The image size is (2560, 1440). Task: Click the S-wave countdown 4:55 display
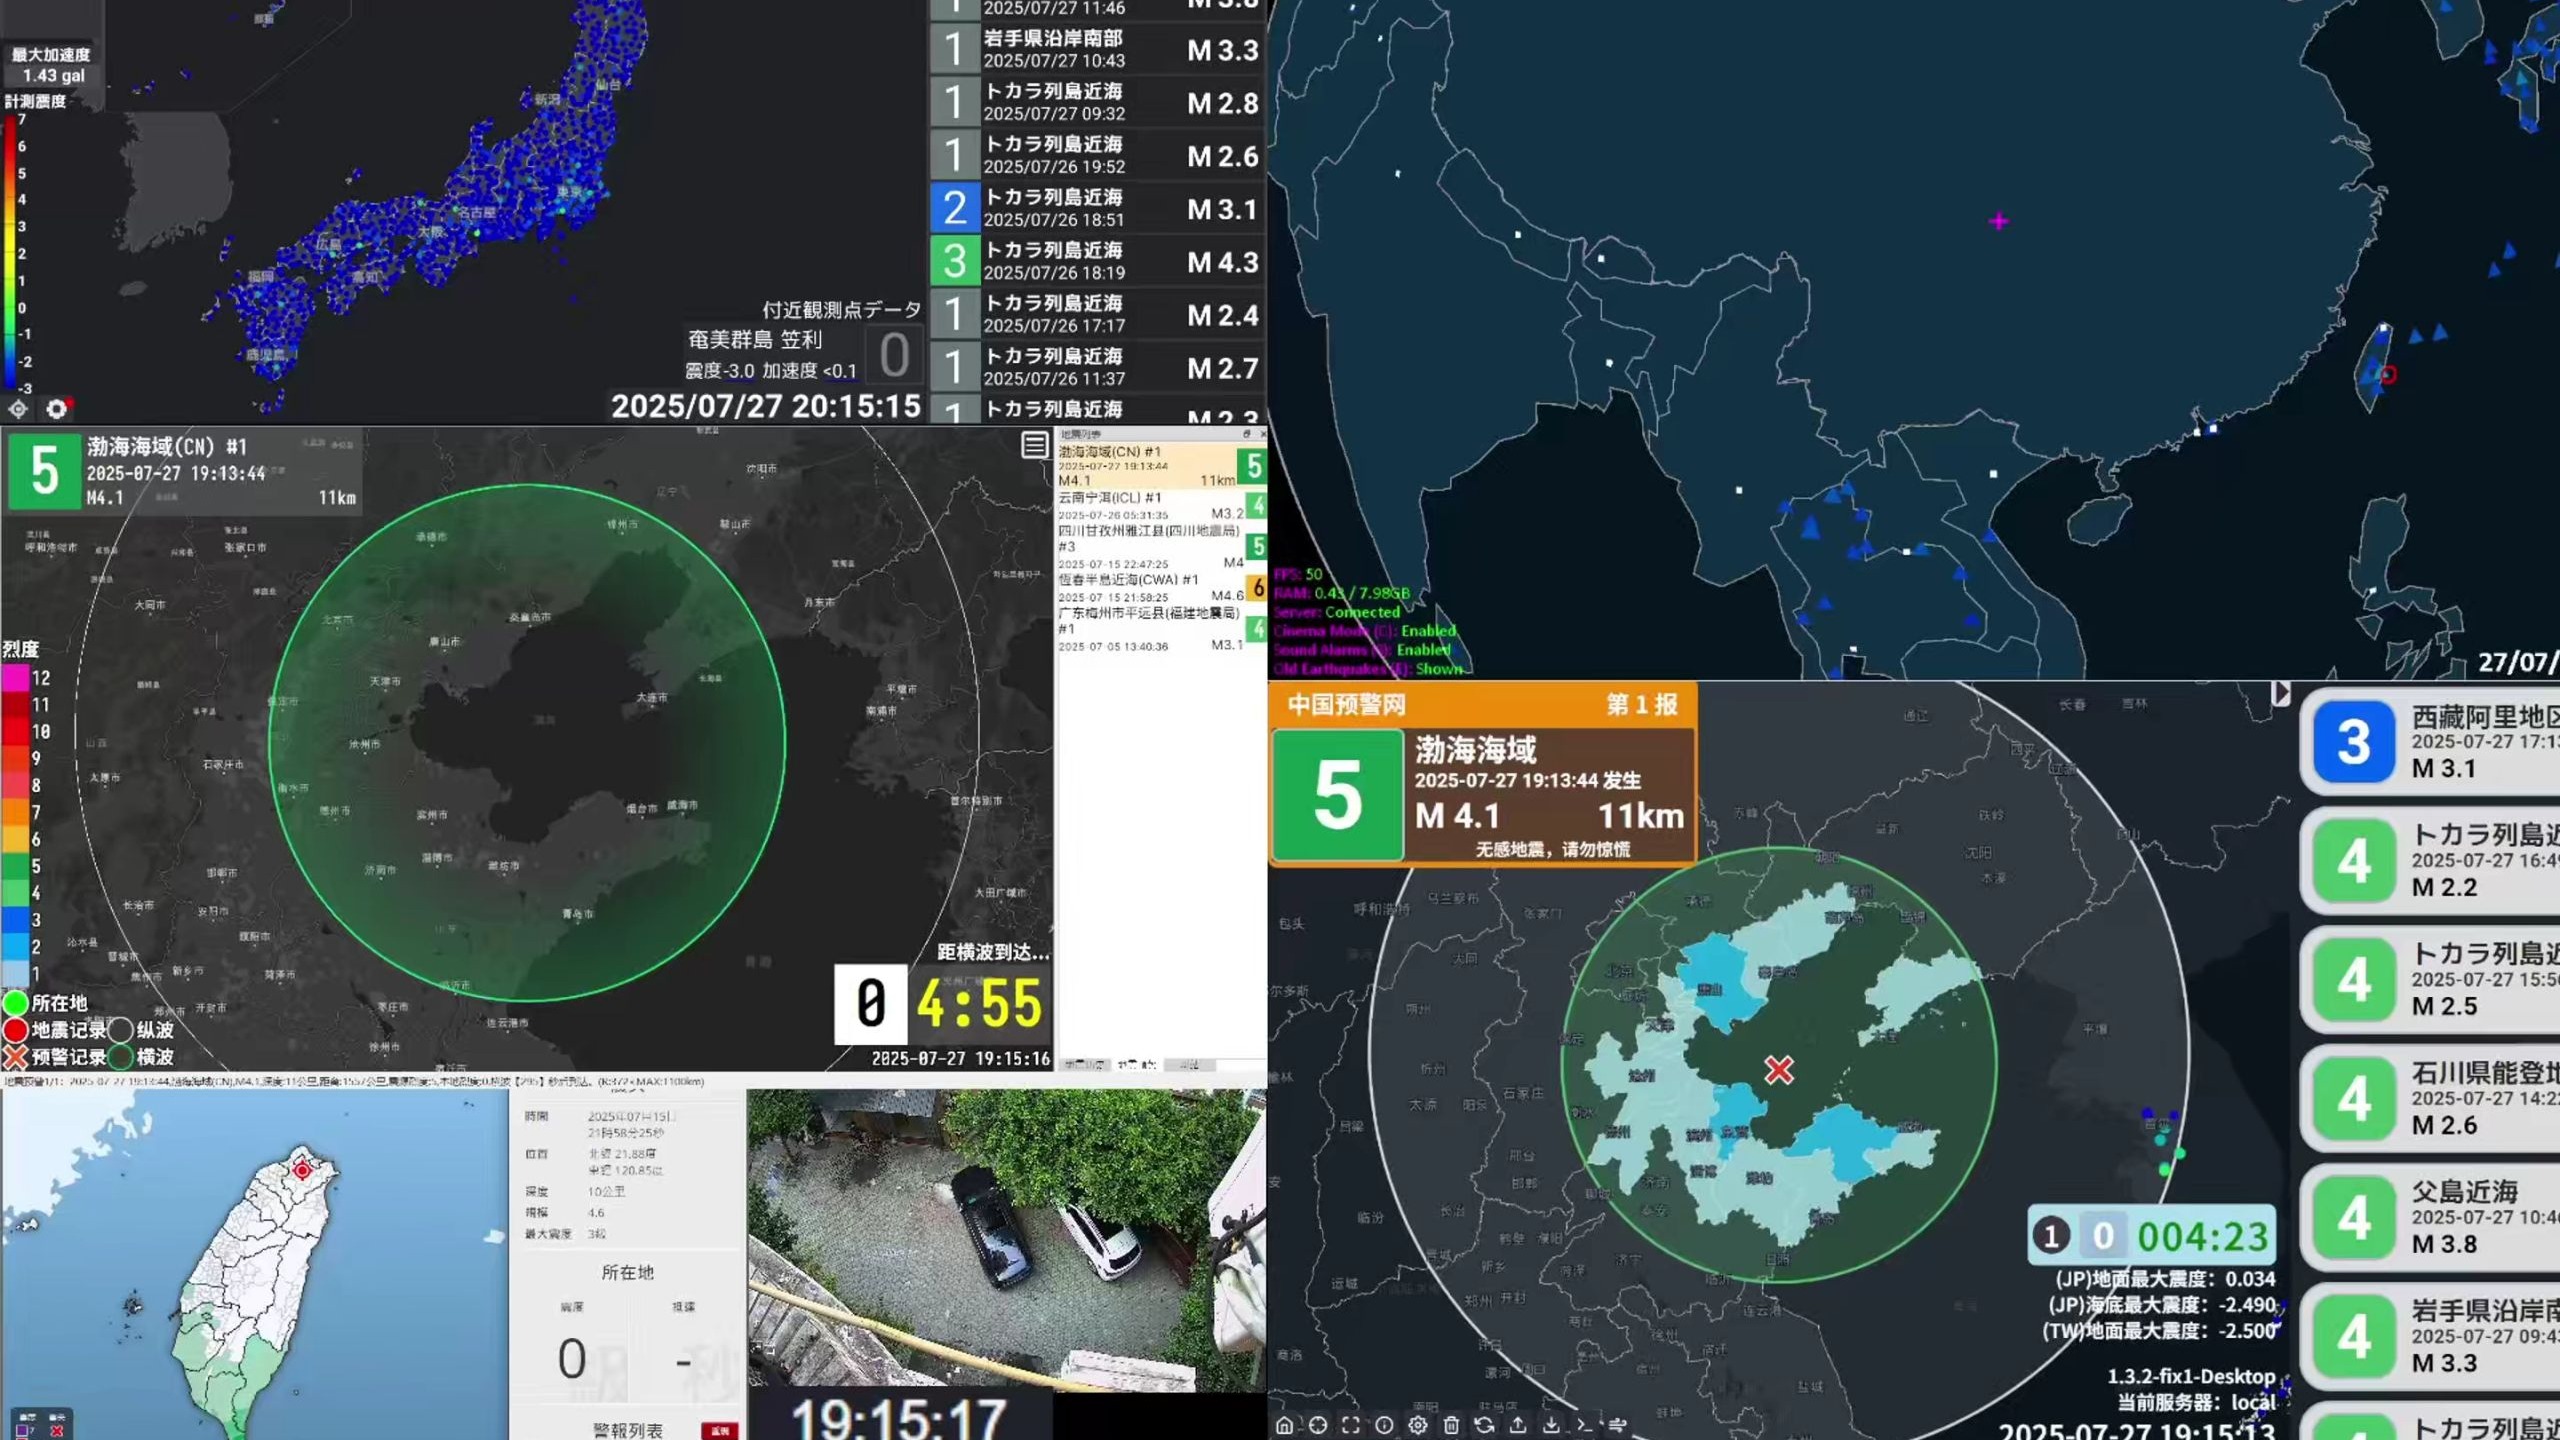[979, 1004]
